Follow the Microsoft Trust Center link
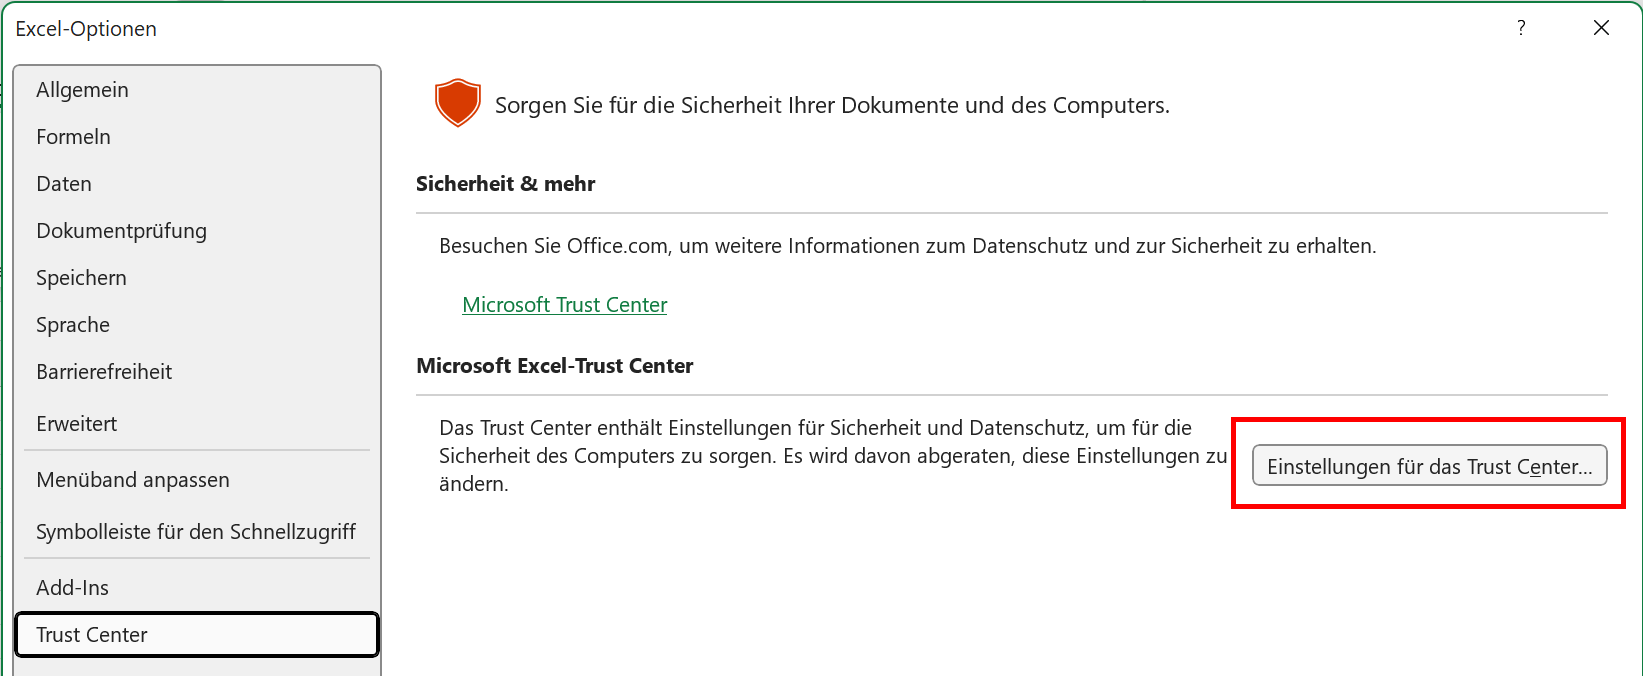The width and height of the screenshot is (1643, 676). tap(565, 305)
